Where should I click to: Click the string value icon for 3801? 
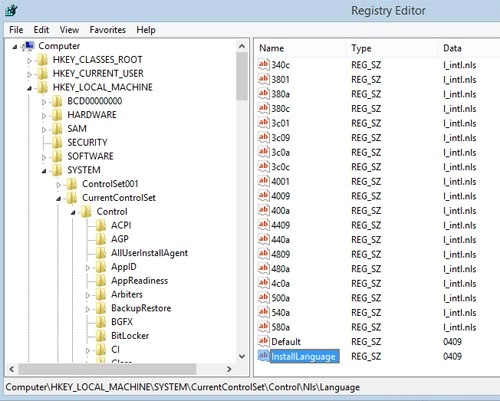[x=263, y=79]
